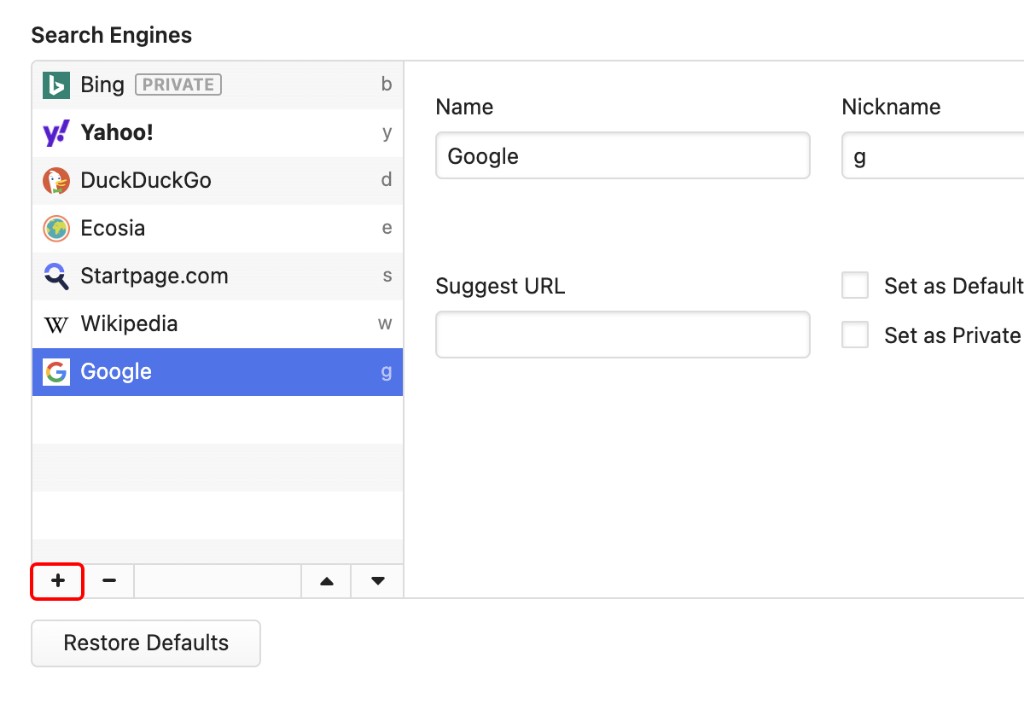Click the PRIVATE badge next to Bing
The height and width of the screenshot is (705, 1024).
point(178,85)
